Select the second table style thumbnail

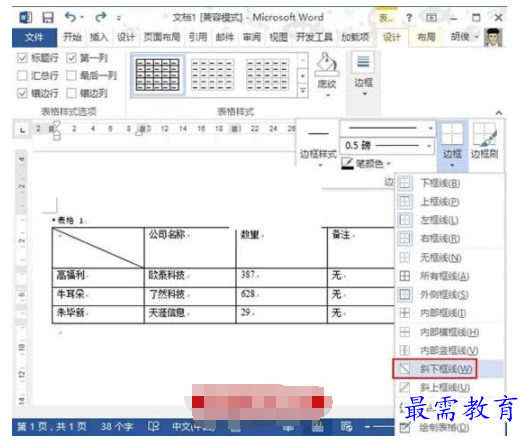pyautogui.click(x=212, y=75)
